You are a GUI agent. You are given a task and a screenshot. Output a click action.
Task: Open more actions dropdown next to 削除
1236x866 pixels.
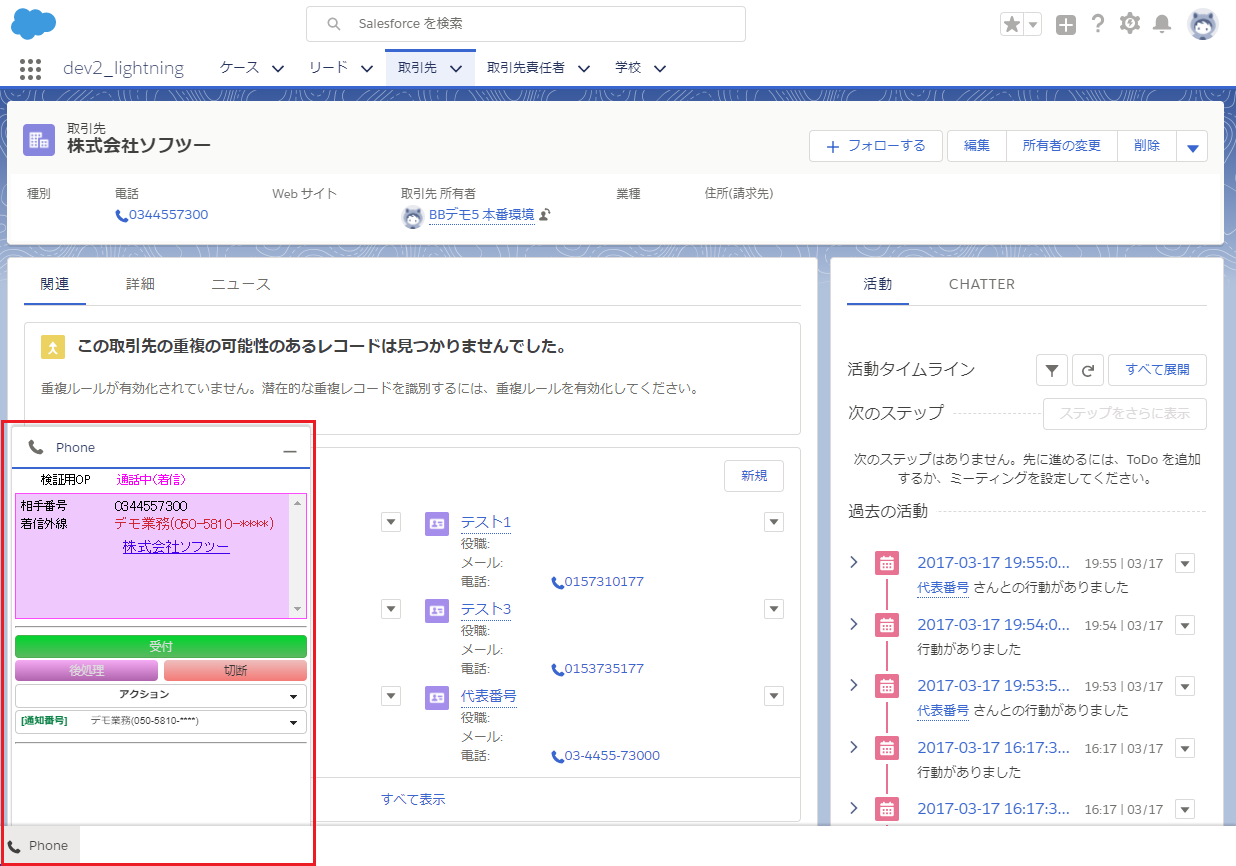pyautogui.click(x=1192, y=147)
